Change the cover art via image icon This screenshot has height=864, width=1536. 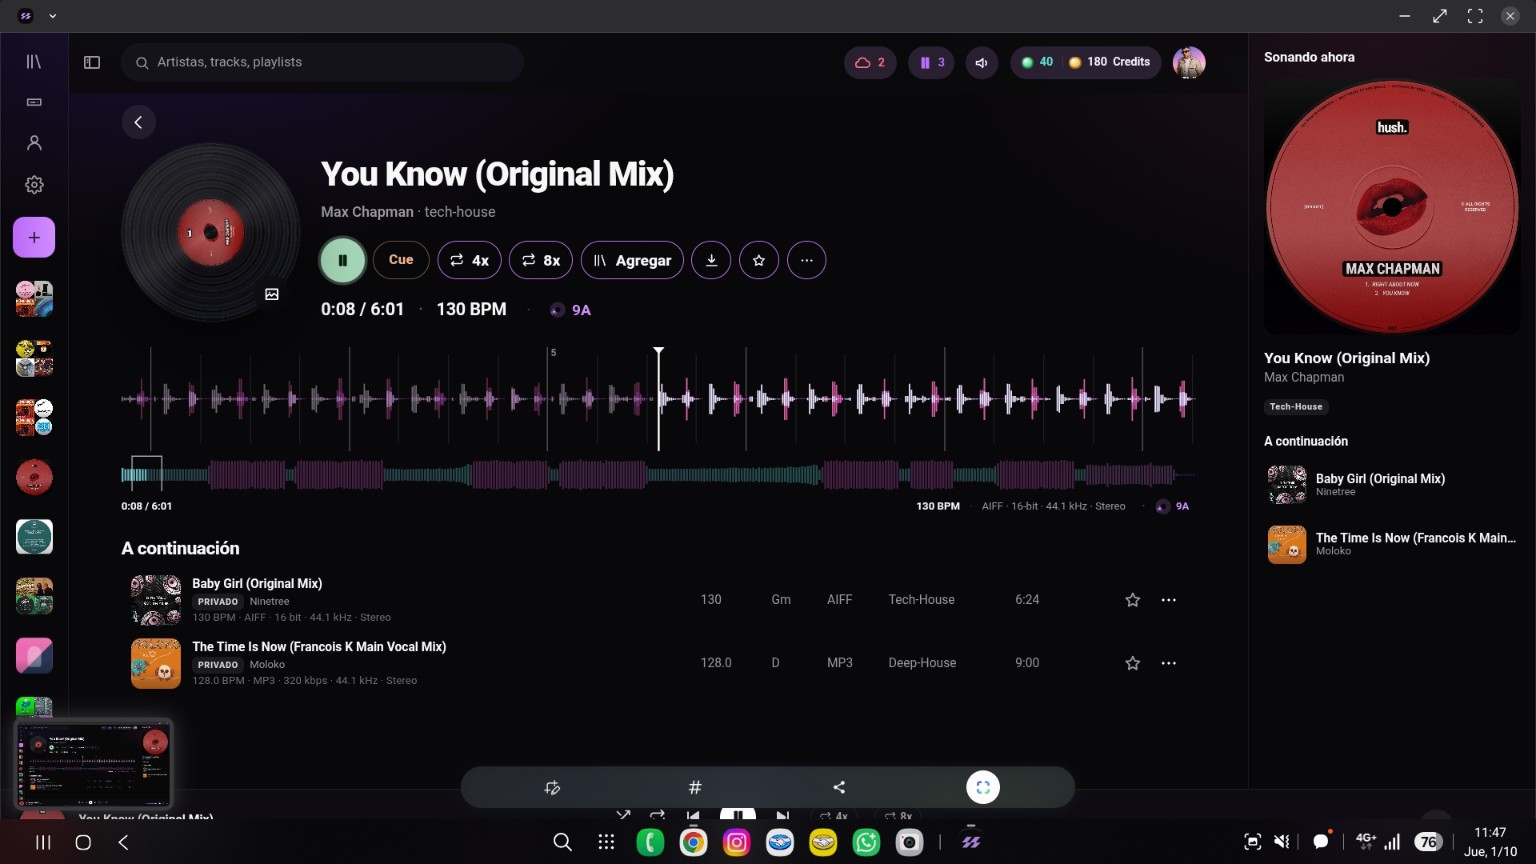[x=272, y=294]
